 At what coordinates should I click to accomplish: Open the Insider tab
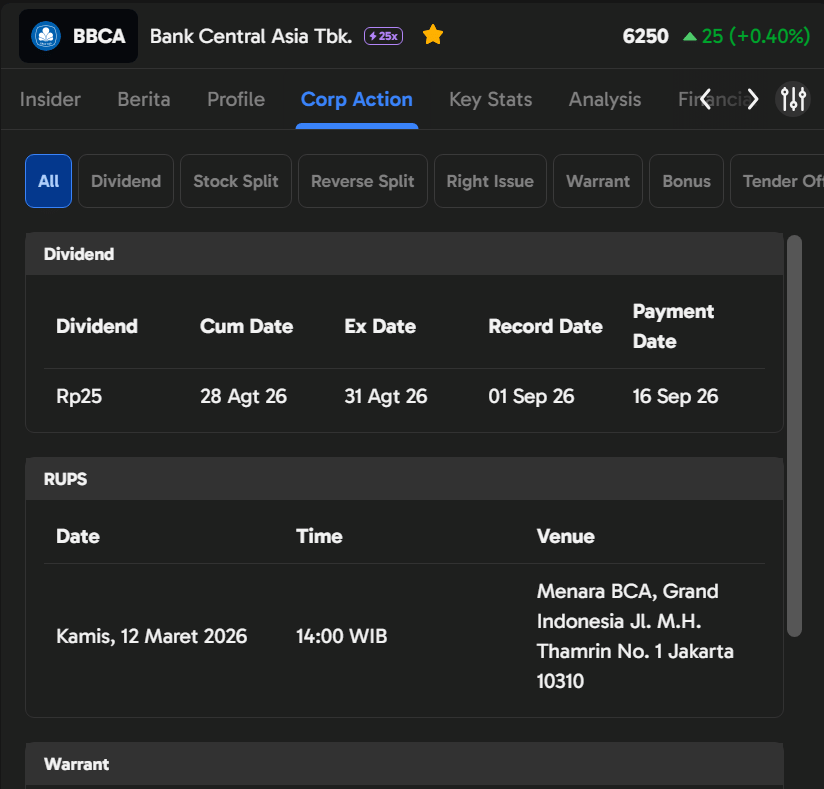click(50, 99)
